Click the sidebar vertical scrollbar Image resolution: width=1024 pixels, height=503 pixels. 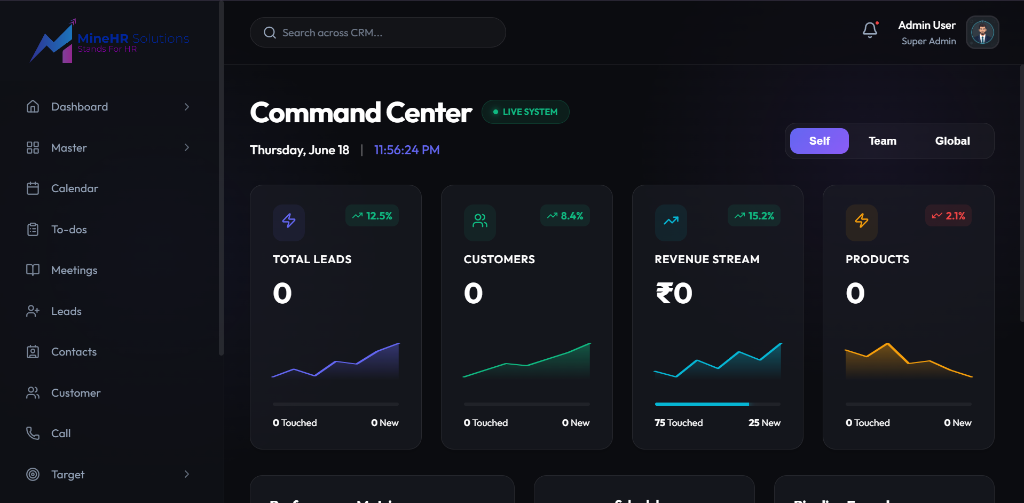[x=221, y=178]
